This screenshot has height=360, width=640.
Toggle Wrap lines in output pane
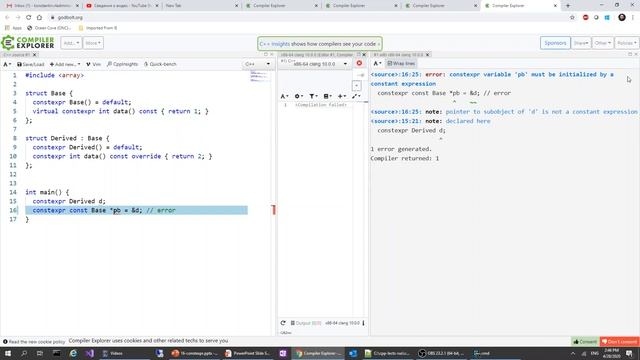click(x=401, y=64)
